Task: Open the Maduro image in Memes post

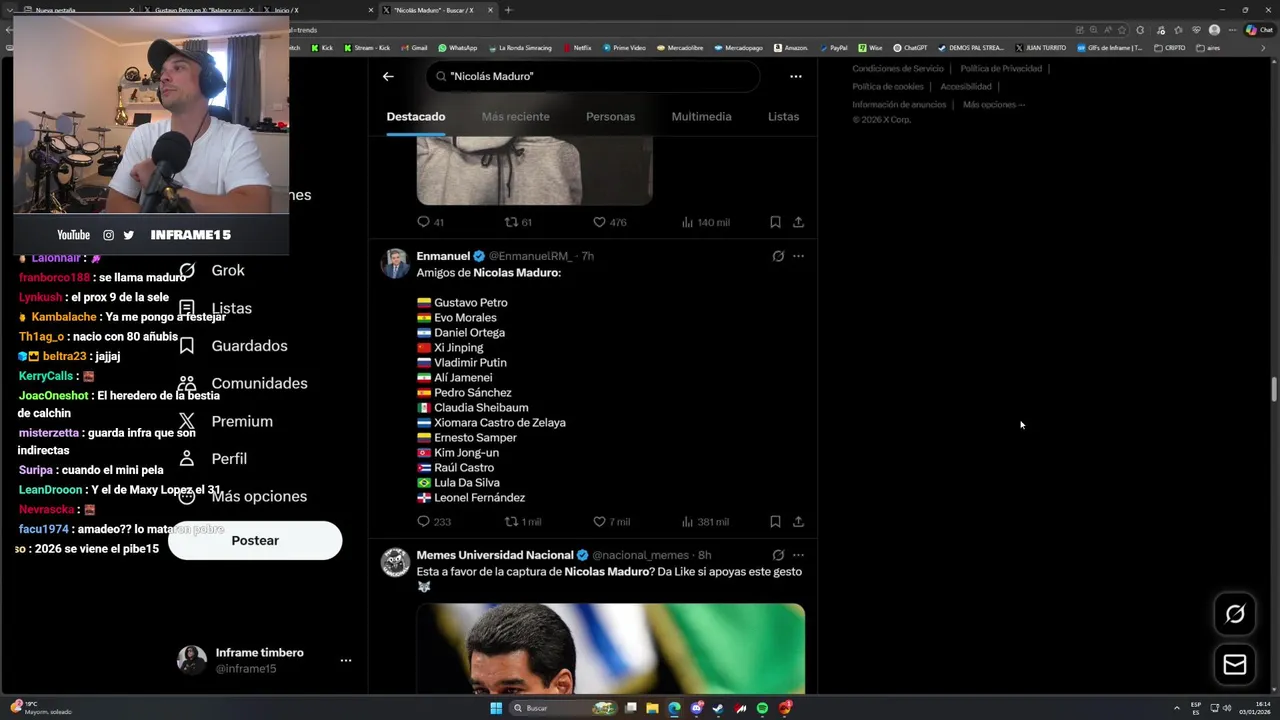Action: (x=610, y=648)
